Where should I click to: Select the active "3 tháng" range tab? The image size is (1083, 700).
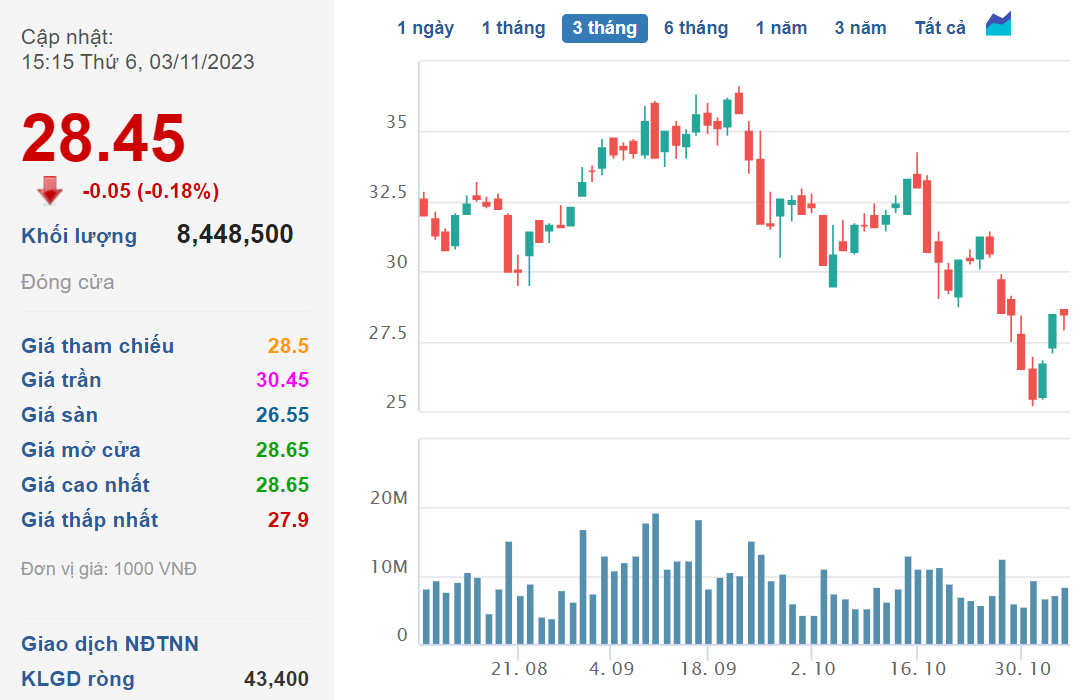click(x=604, y=28)
